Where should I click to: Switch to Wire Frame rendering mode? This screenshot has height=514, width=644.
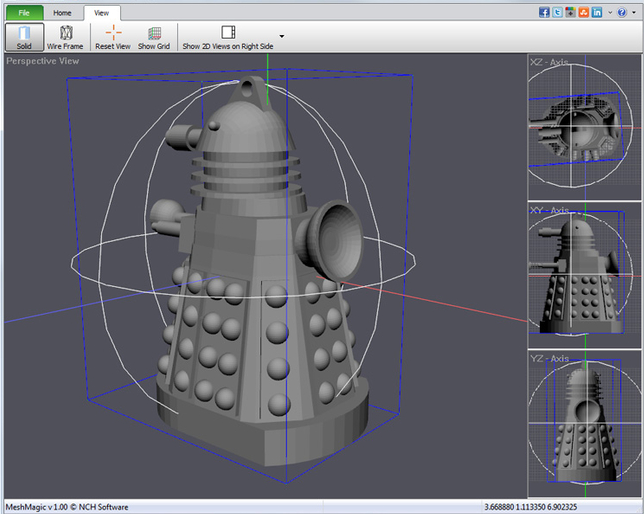click(x=65, y=37)
